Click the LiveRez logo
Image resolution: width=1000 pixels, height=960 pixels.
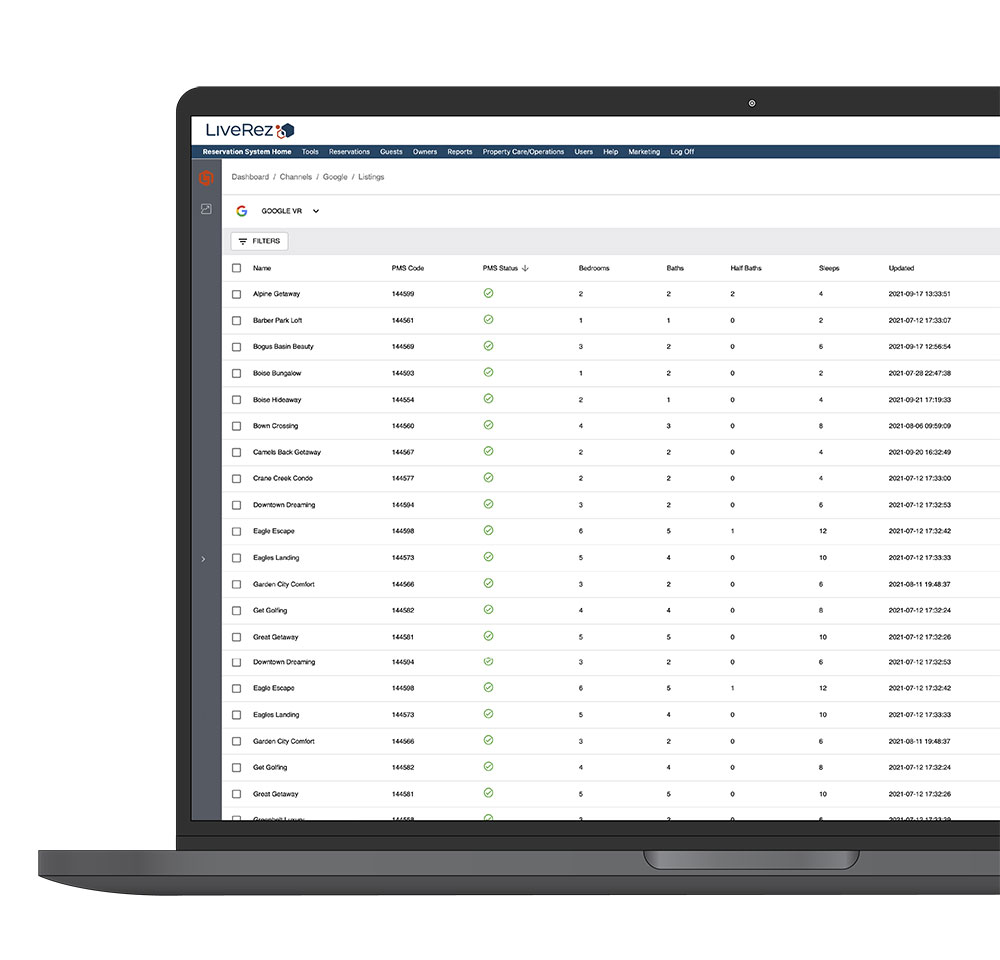point(249,130)
